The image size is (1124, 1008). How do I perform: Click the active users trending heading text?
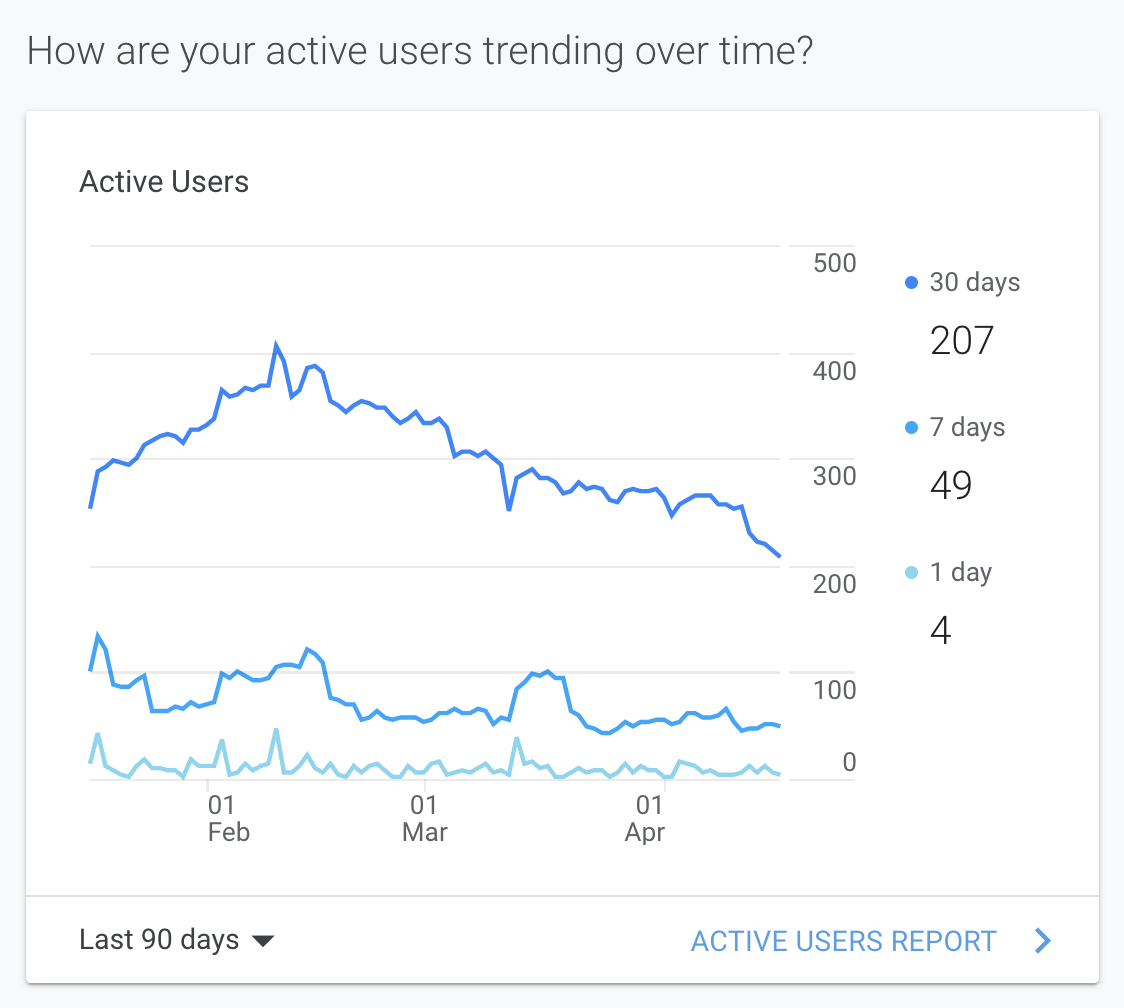tap(420, 50)
